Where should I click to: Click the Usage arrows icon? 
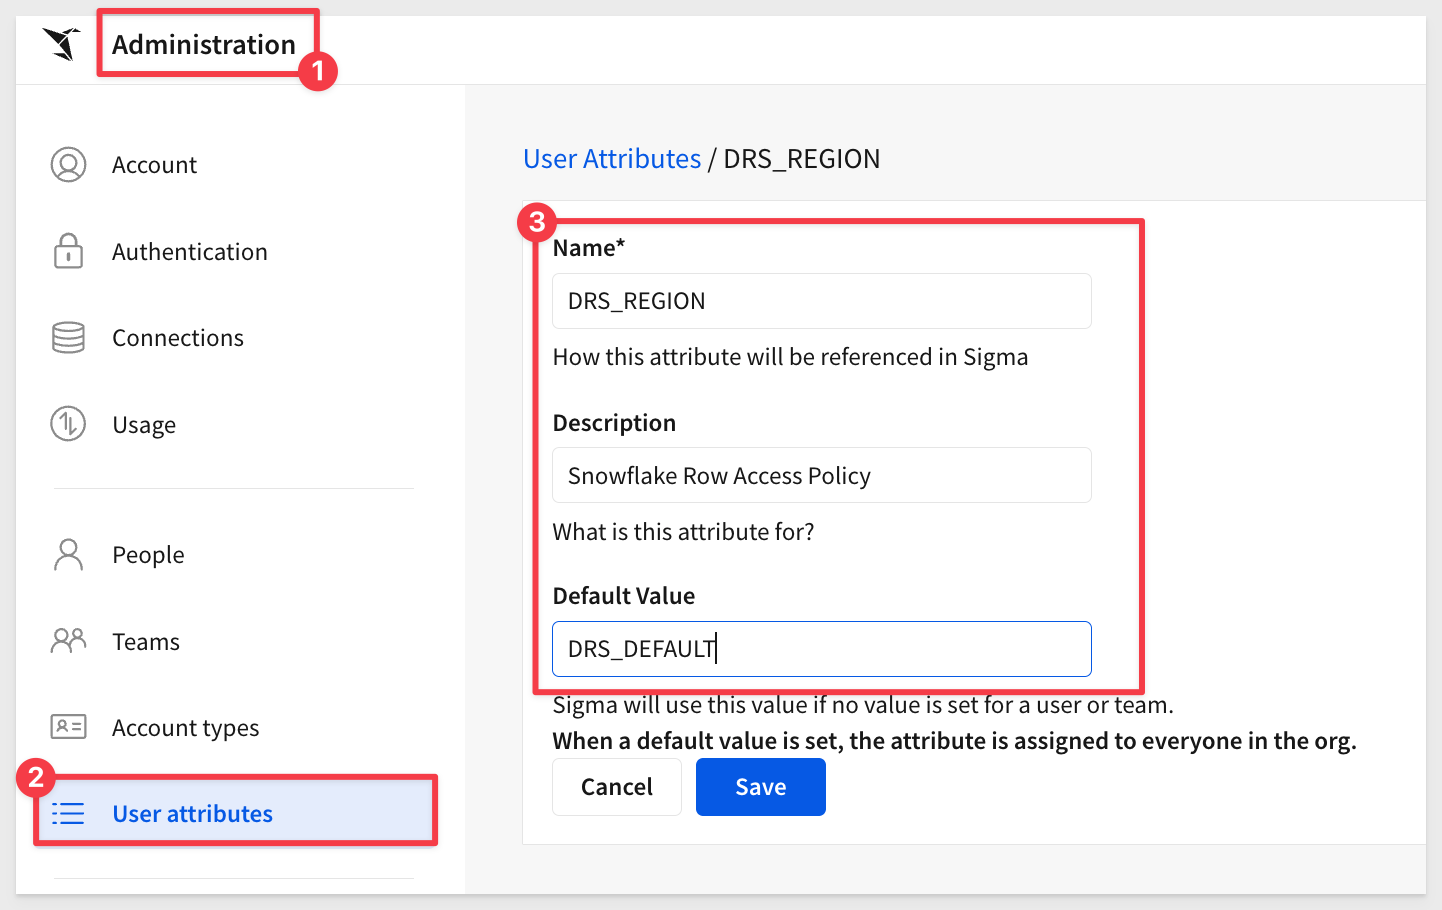pyautogui.click(x=68, y=424)
